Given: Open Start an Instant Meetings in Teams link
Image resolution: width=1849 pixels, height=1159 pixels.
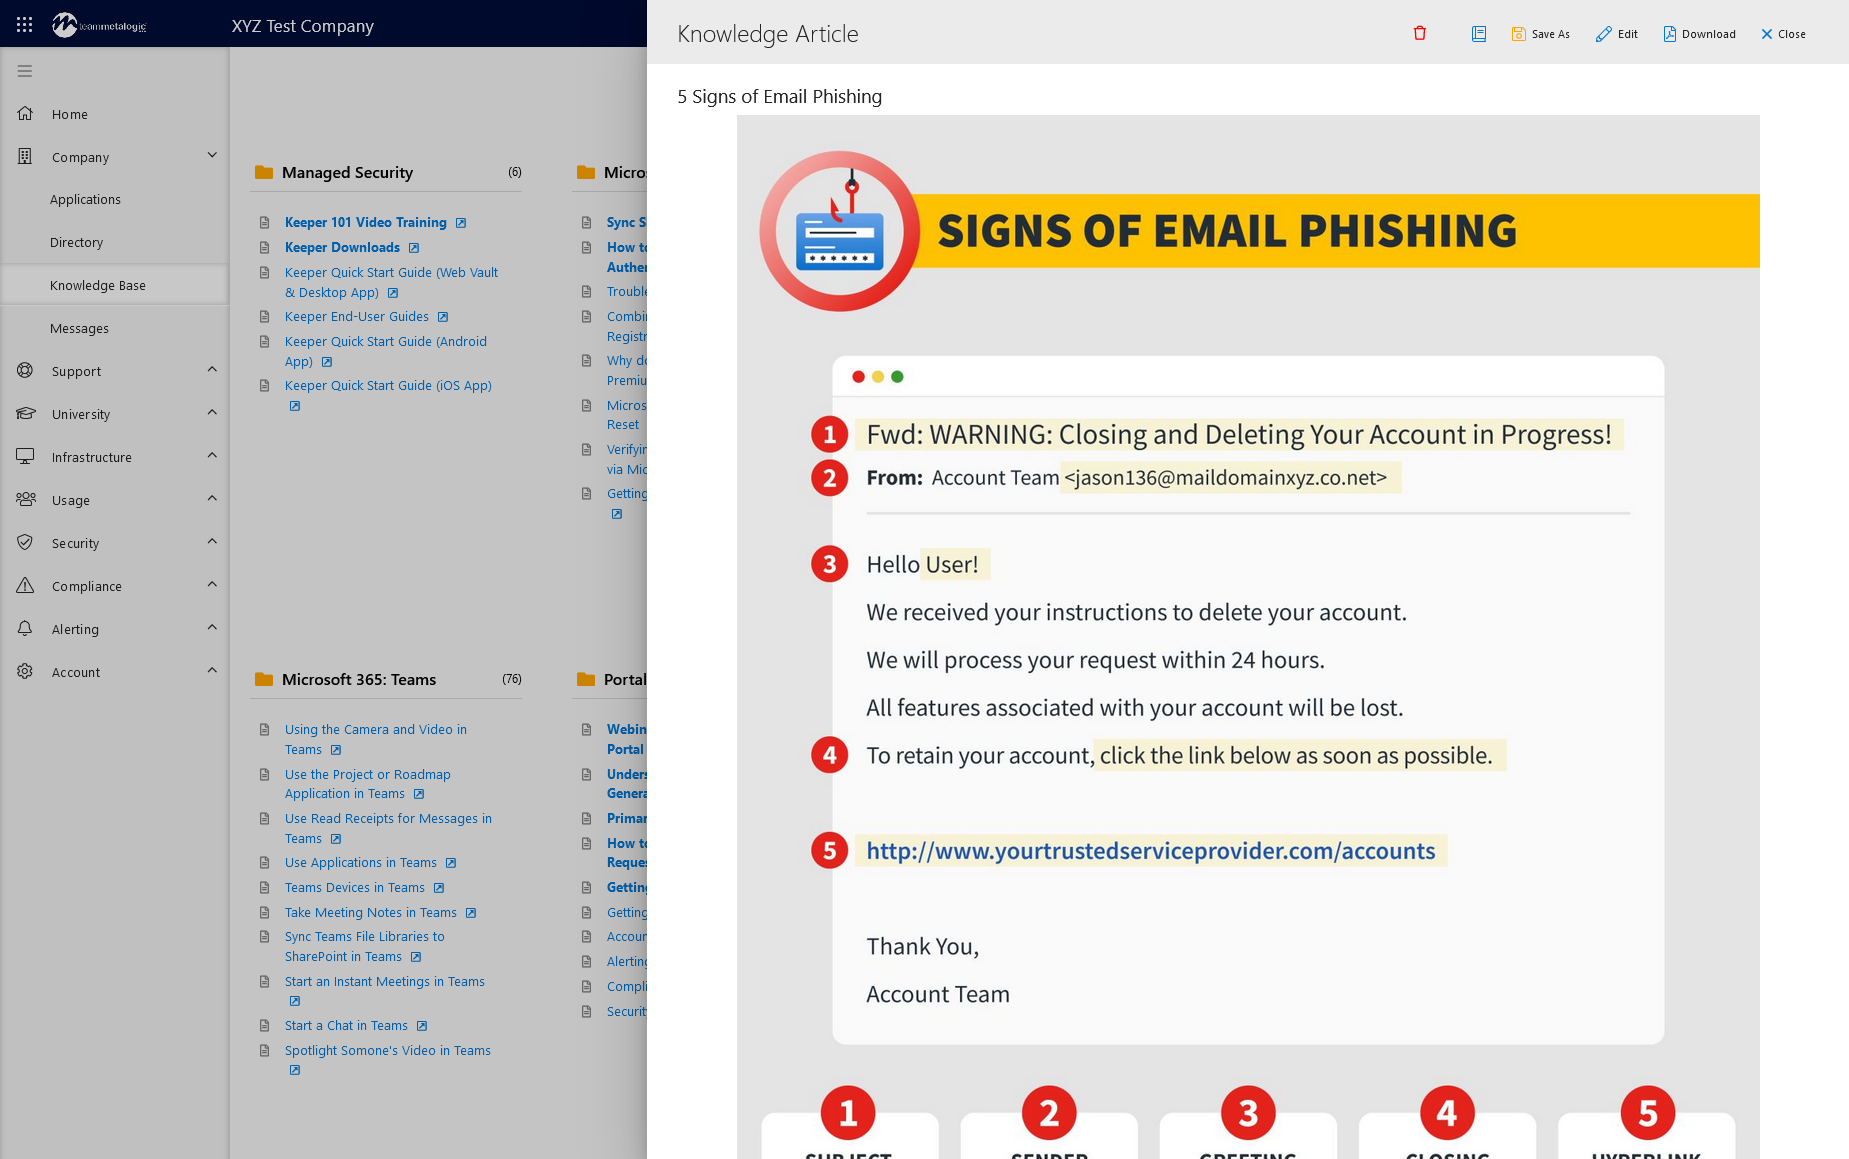Looking at the screenshot, I should 384,981.
